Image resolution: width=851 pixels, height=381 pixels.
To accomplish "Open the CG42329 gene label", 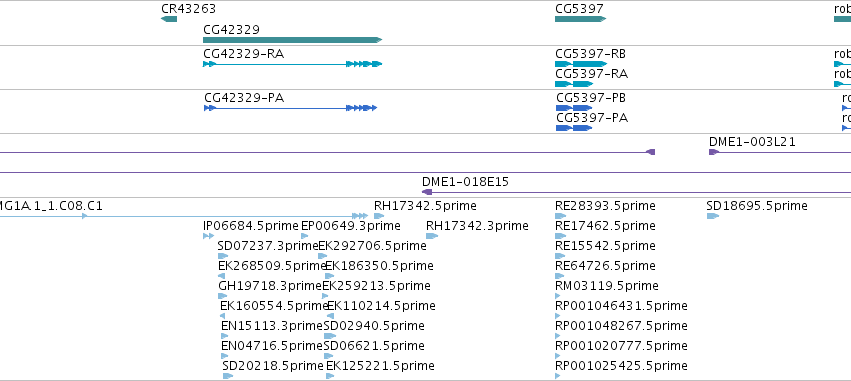I will (231, 29).
